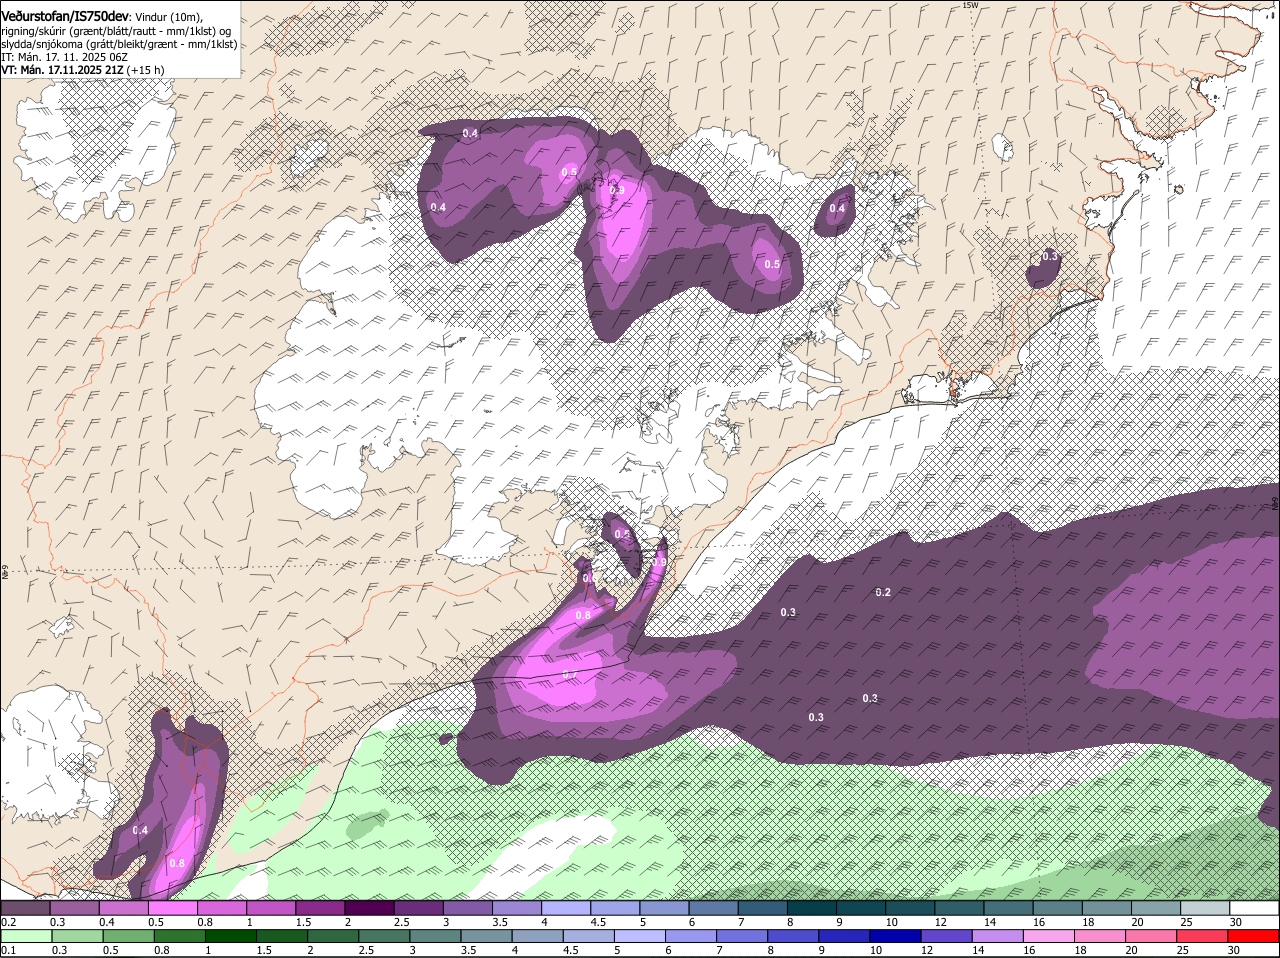Pick the palest green 0.1 rain legend swatch
Image resolution: width=1280 pixels, height=958 pixels.
click(x=26, y=936)
